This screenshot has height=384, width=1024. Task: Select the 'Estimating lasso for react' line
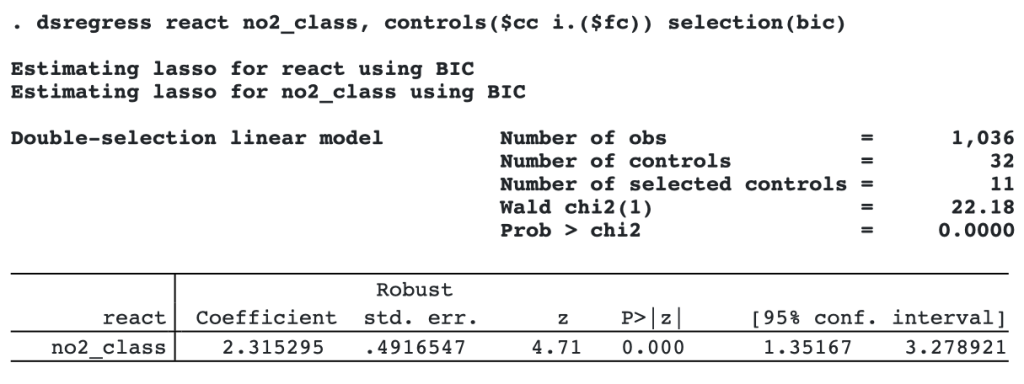point(242,69)
